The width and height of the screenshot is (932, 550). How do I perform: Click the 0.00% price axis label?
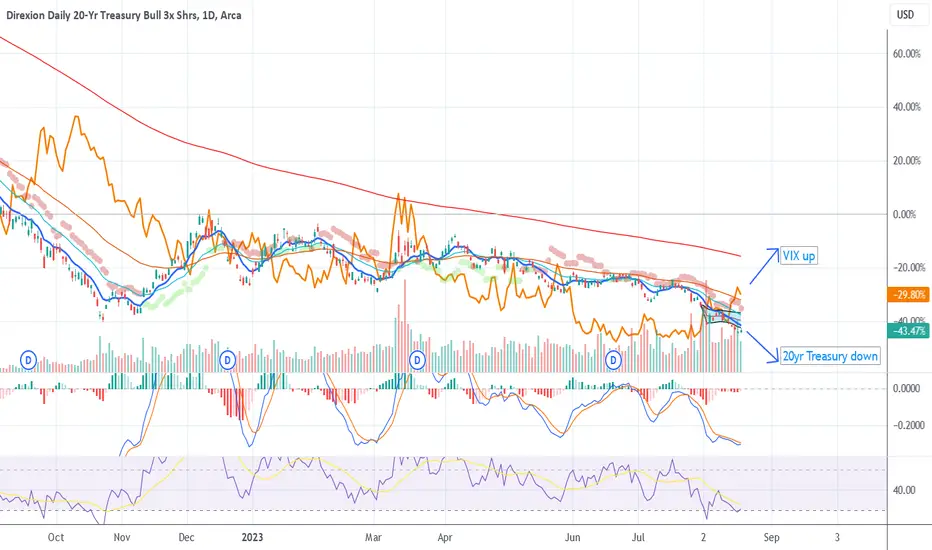[905, 214]
